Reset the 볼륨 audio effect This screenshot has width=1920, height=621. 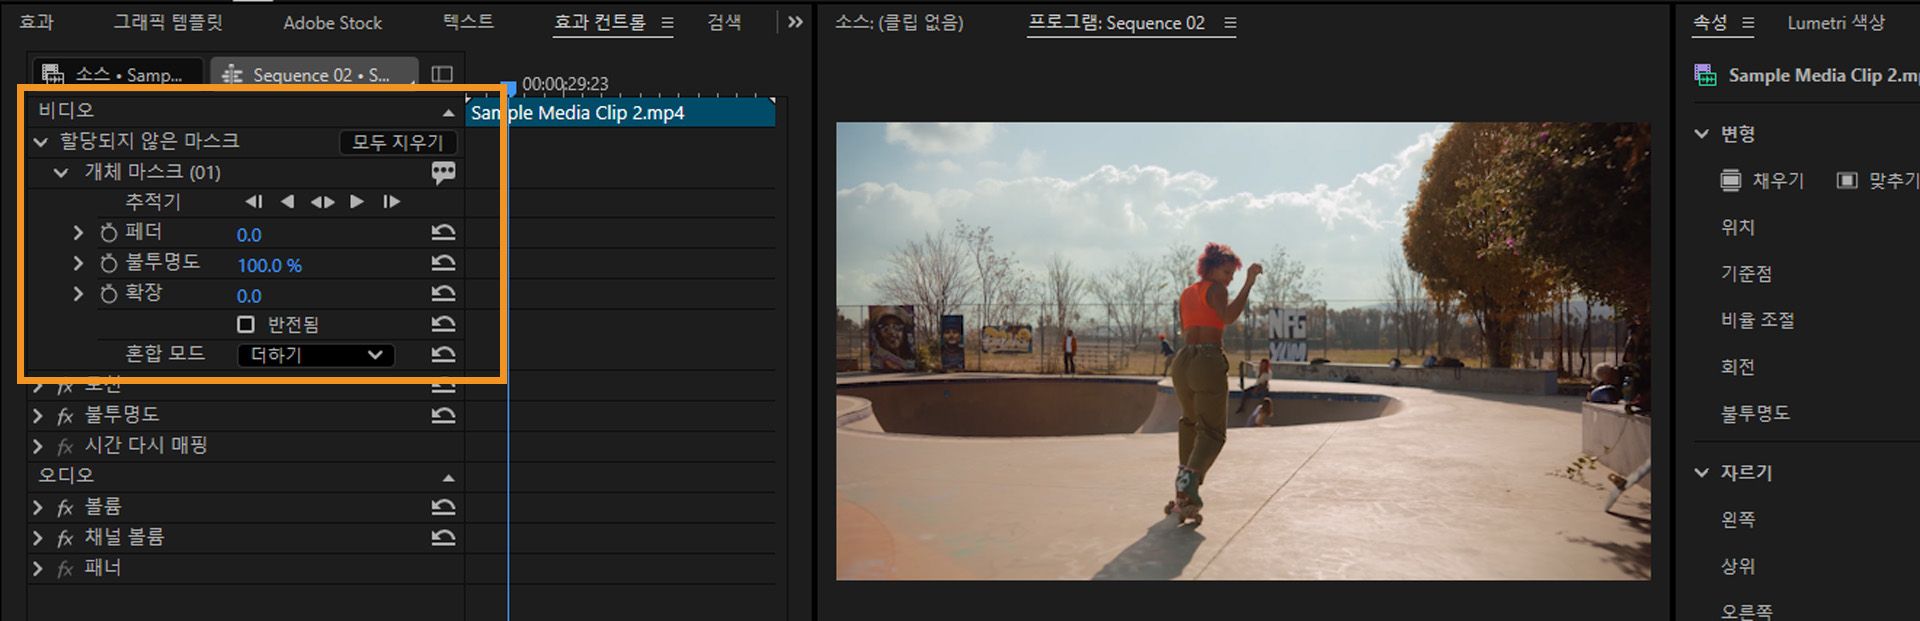[x=443, y=507]
